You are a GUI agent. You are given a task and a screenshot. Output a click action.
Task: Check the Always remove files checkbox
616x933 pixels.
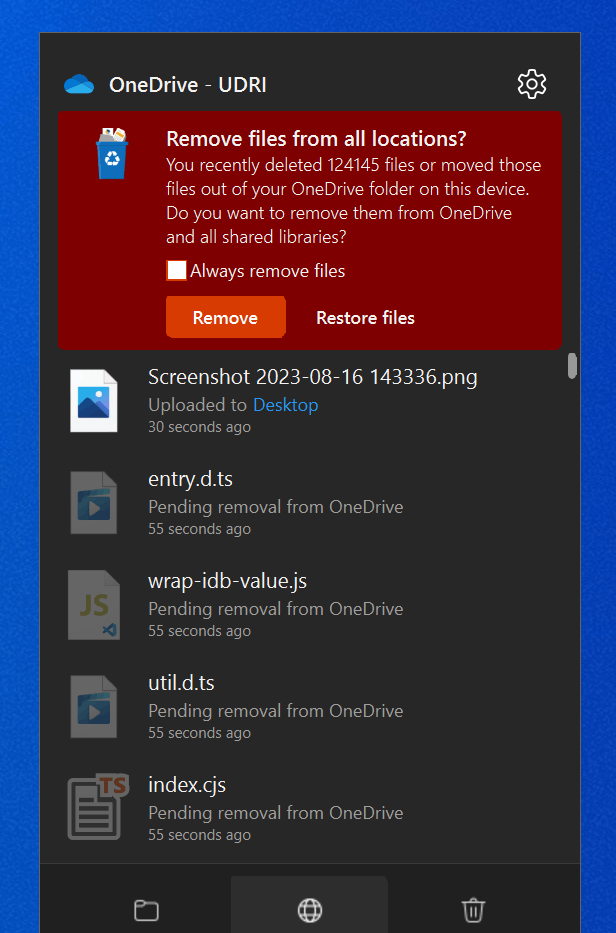coord(177,271)
